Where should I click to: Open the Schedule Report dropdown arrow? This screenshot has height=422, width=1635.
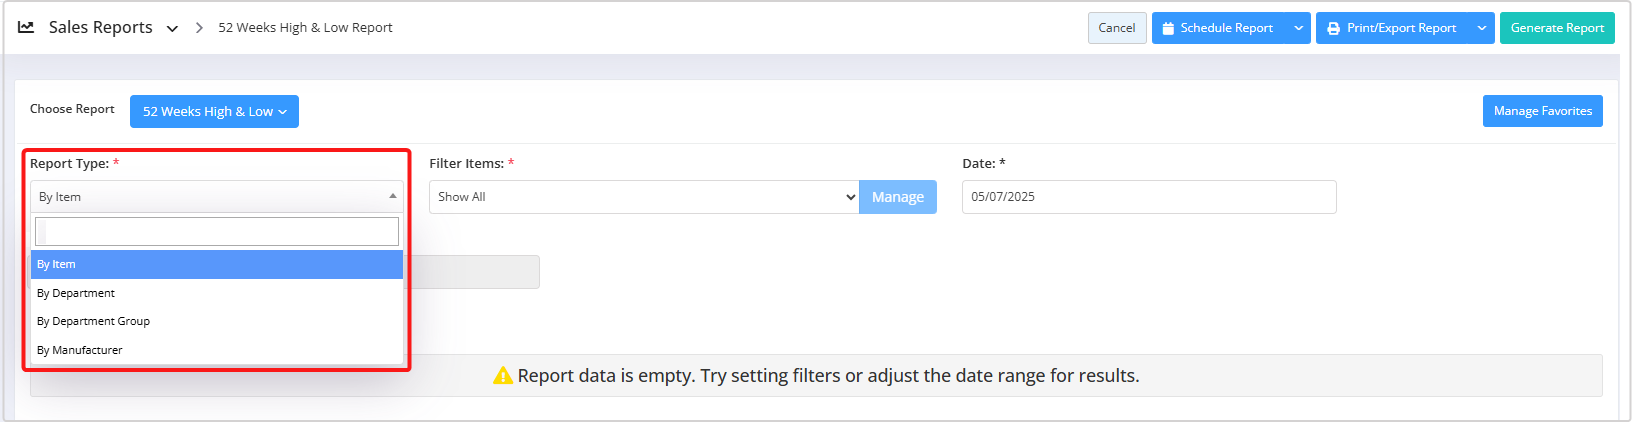click(1298, 28)
